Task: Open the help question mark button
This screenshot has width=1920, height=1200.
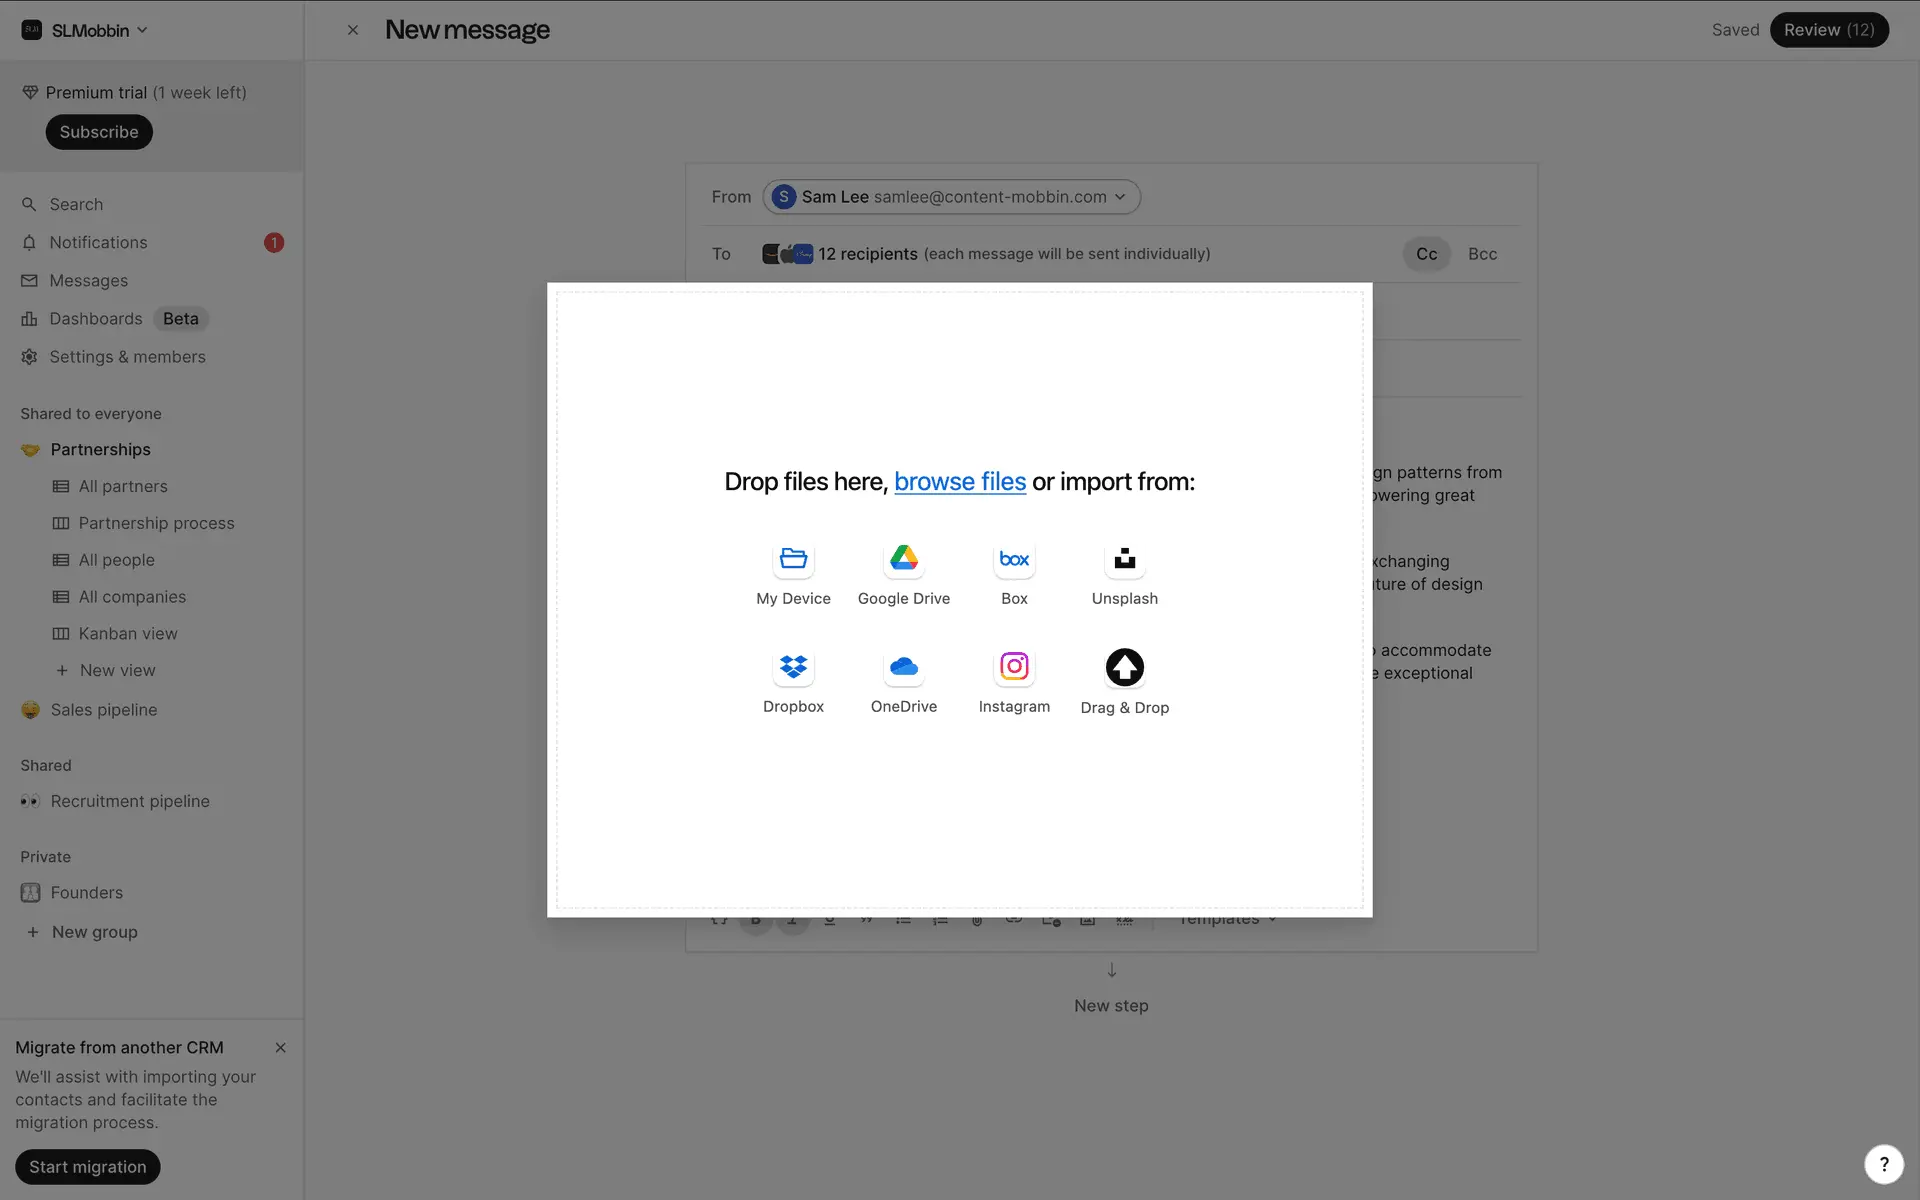Action: [x=1883, y=1164]
